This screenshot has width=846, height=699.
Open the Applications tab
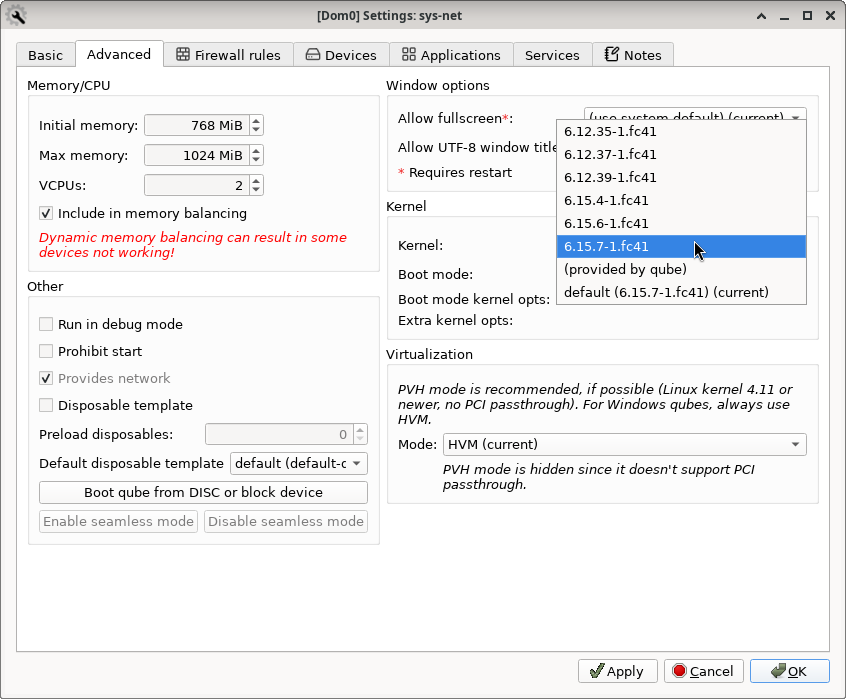coord(451,55)
